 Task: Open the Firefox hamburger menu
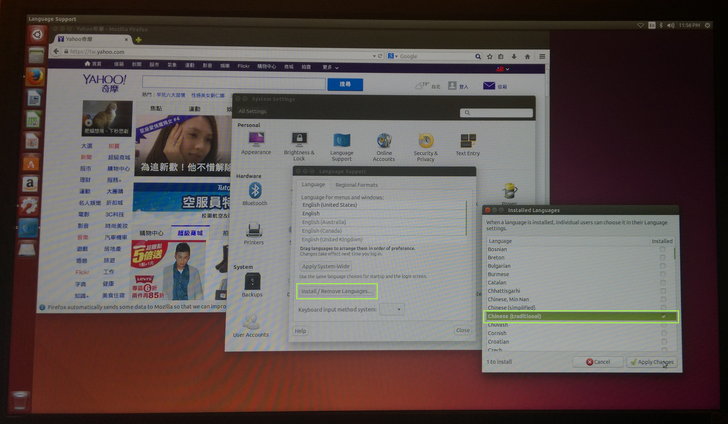542,57
